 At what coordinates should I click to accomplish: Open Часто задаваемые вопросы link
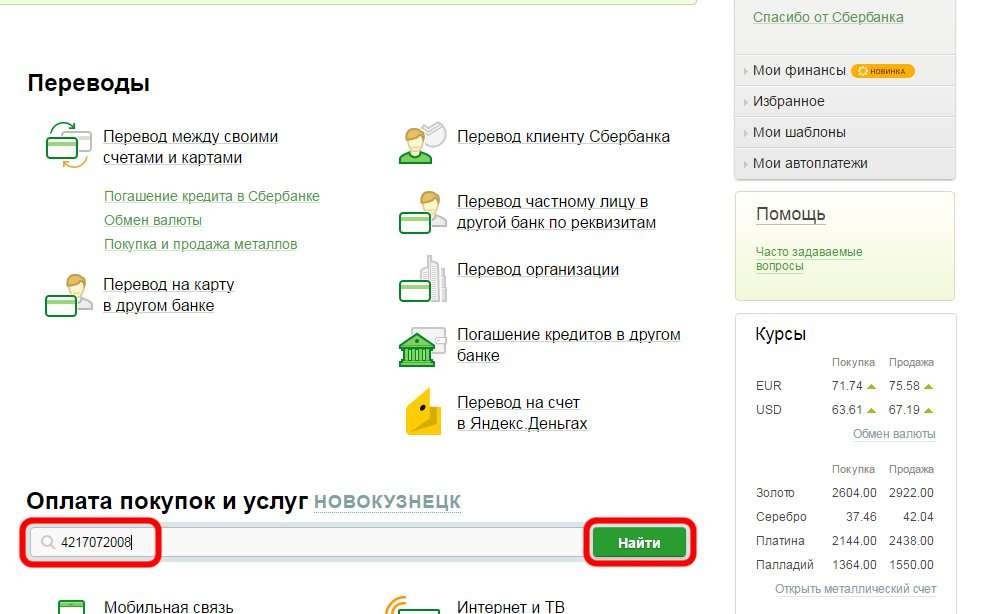coord(809,258)
